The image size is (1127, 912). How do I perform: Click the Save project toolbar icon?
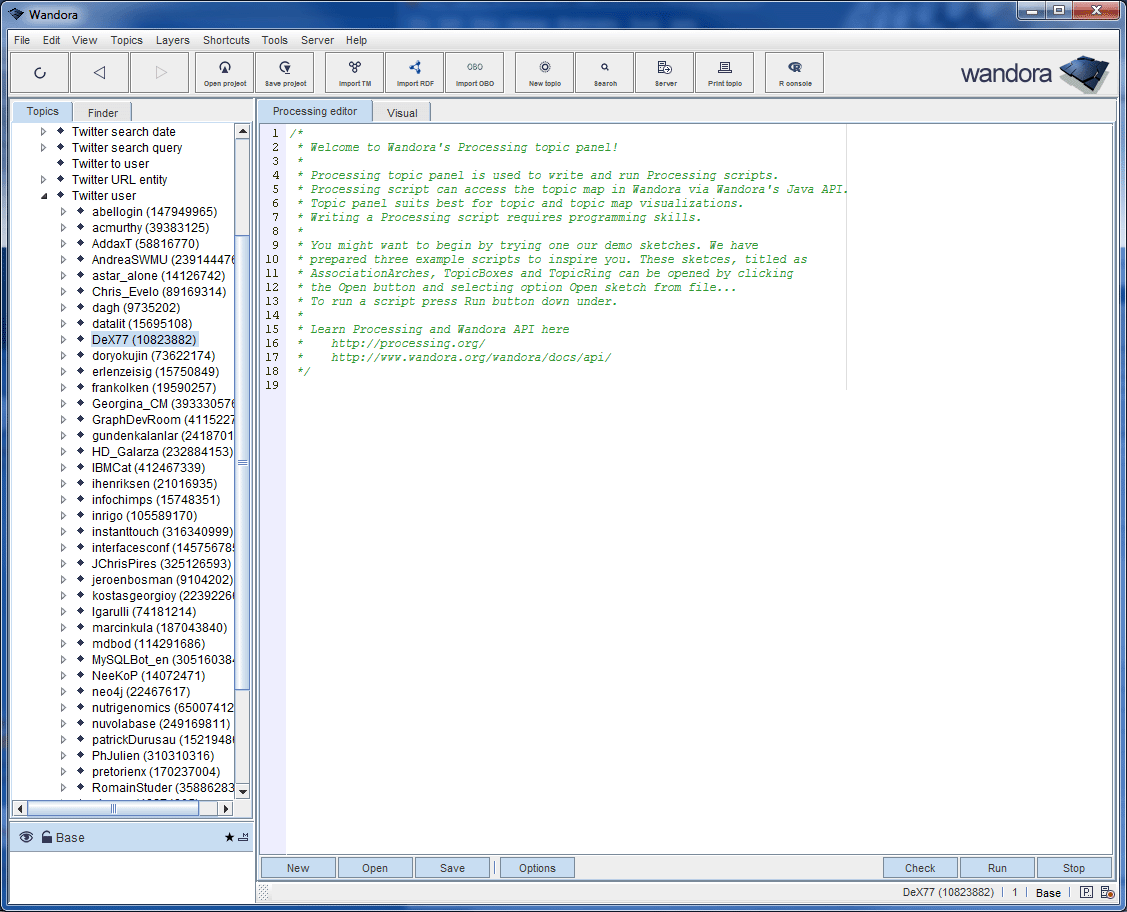pos(284,72)
